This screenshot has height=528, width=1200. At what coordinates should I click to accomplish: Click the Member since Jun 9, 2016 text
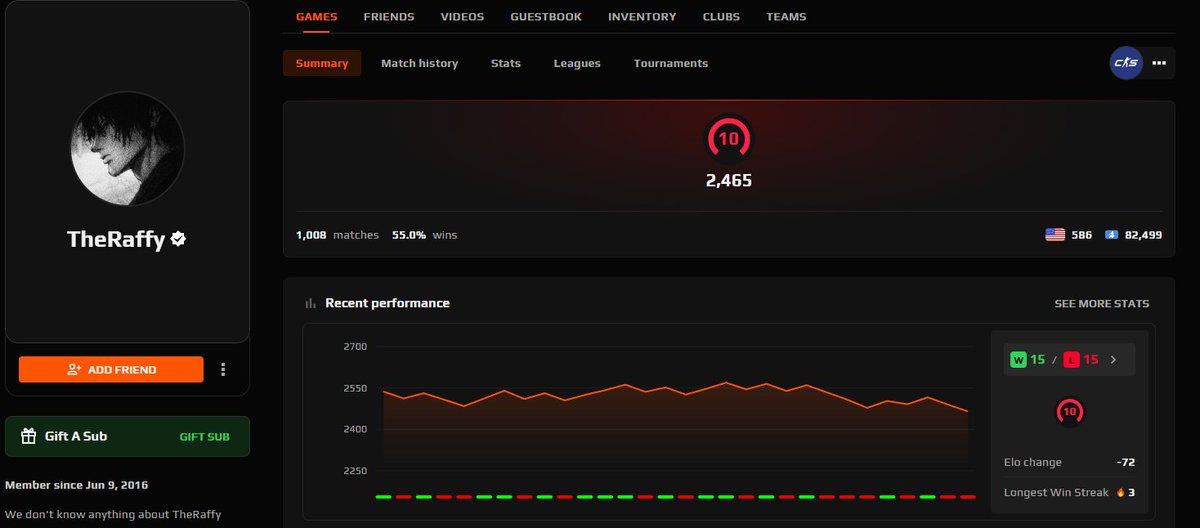pos(77,485)
